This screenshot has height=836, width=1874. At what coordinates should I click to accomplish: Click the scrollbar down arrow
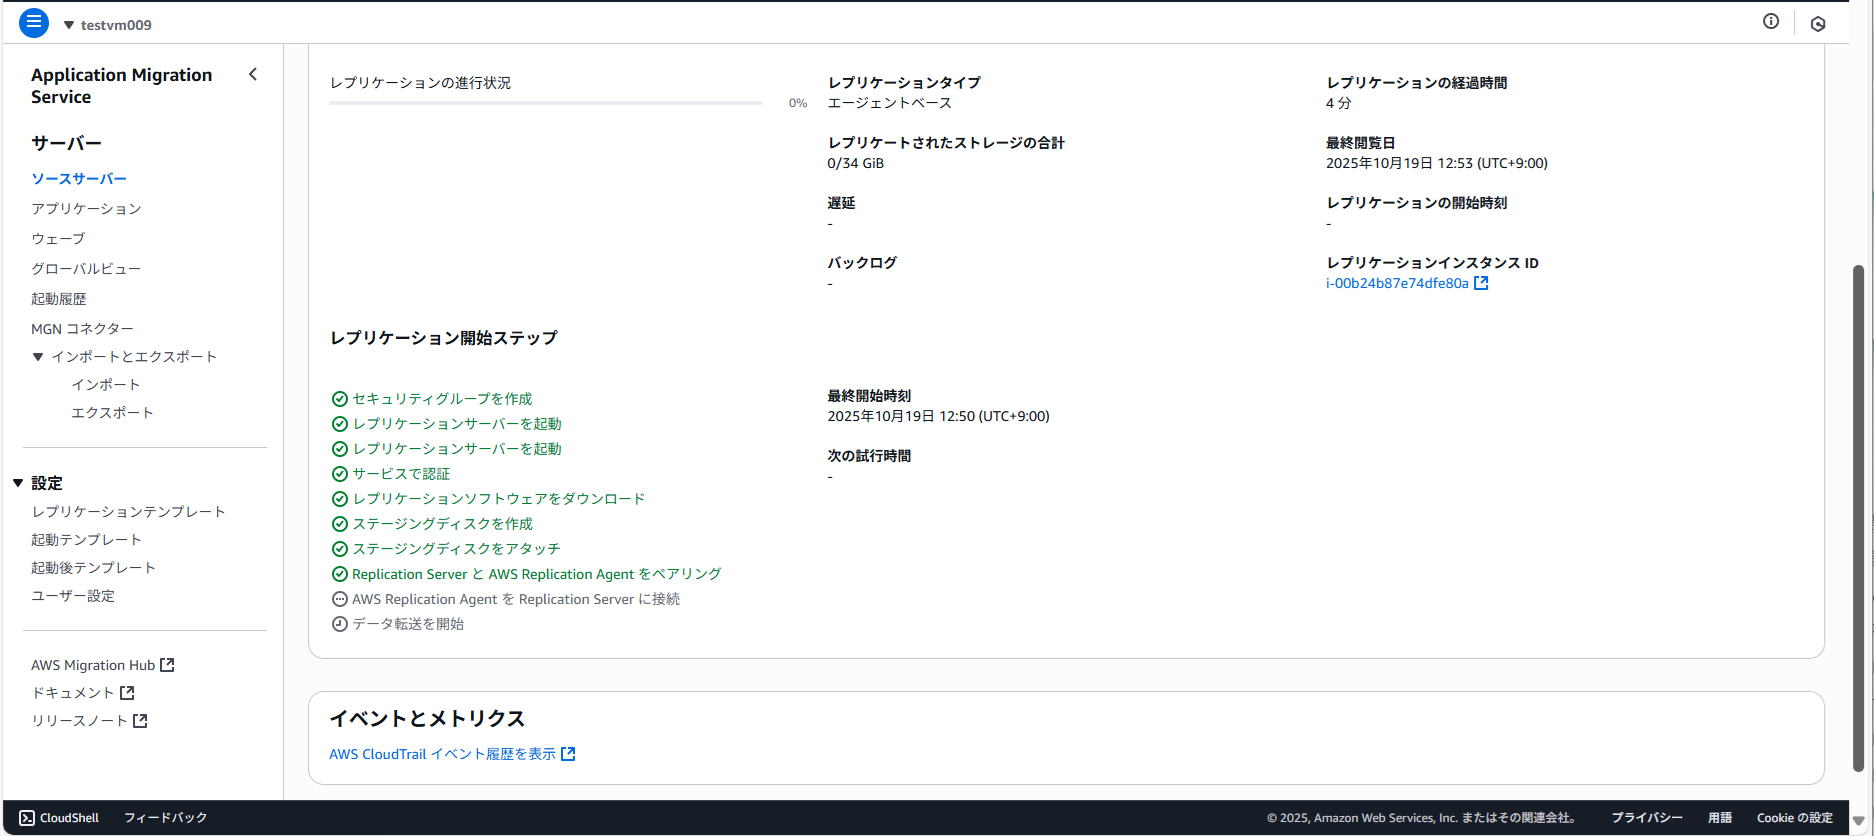1858,821
